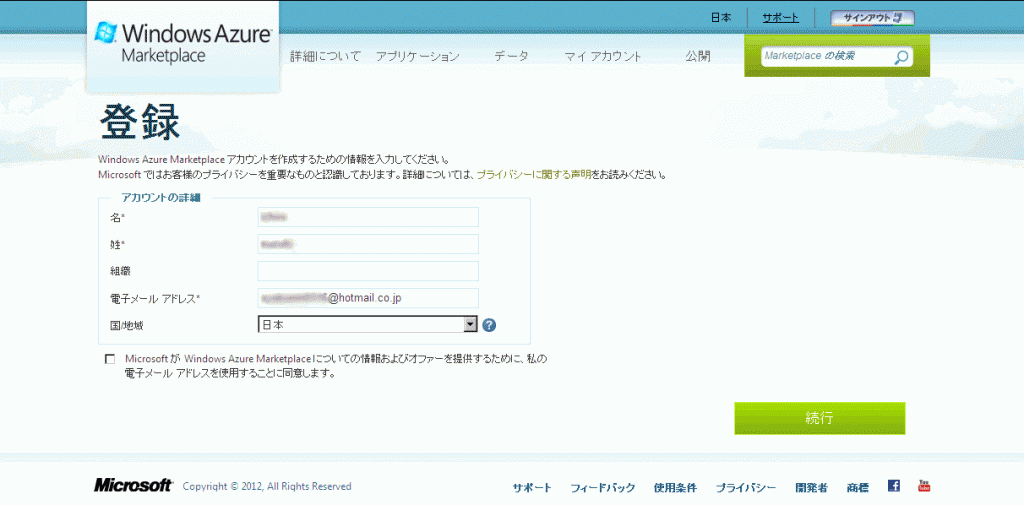Open the footer サポート link
This screenshot has width=1024, height=505.
[x=532, y=487]
